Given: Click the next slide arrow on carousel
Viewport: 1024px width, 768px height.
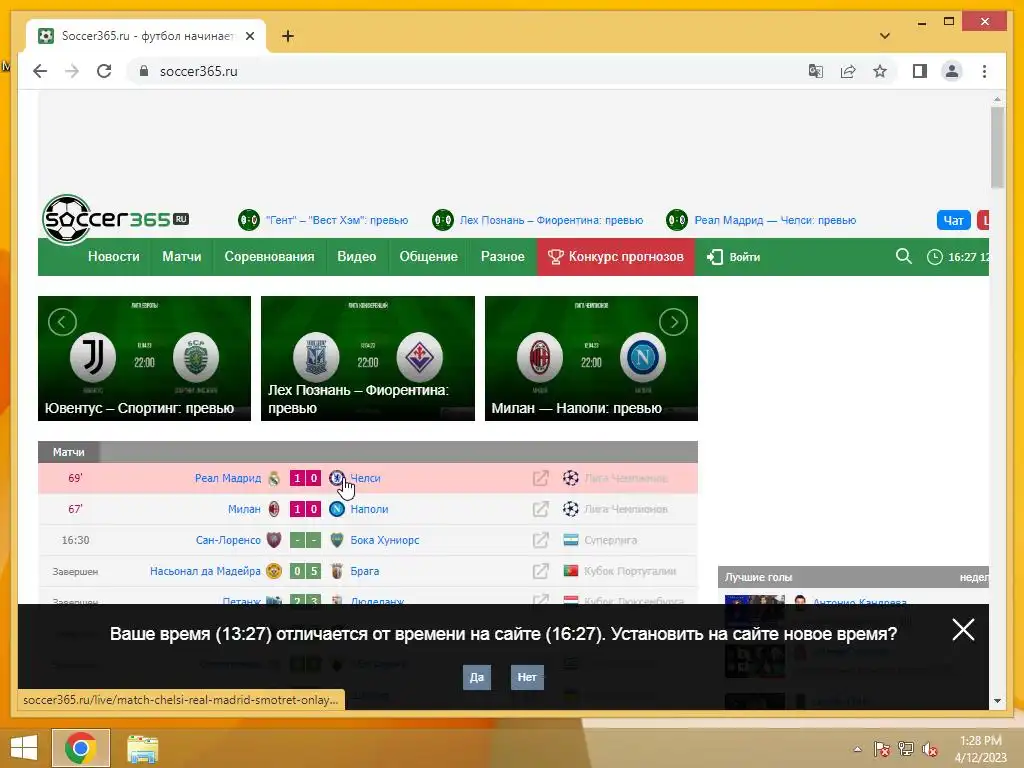Looking at the screenshot, I should click(673, 322).
